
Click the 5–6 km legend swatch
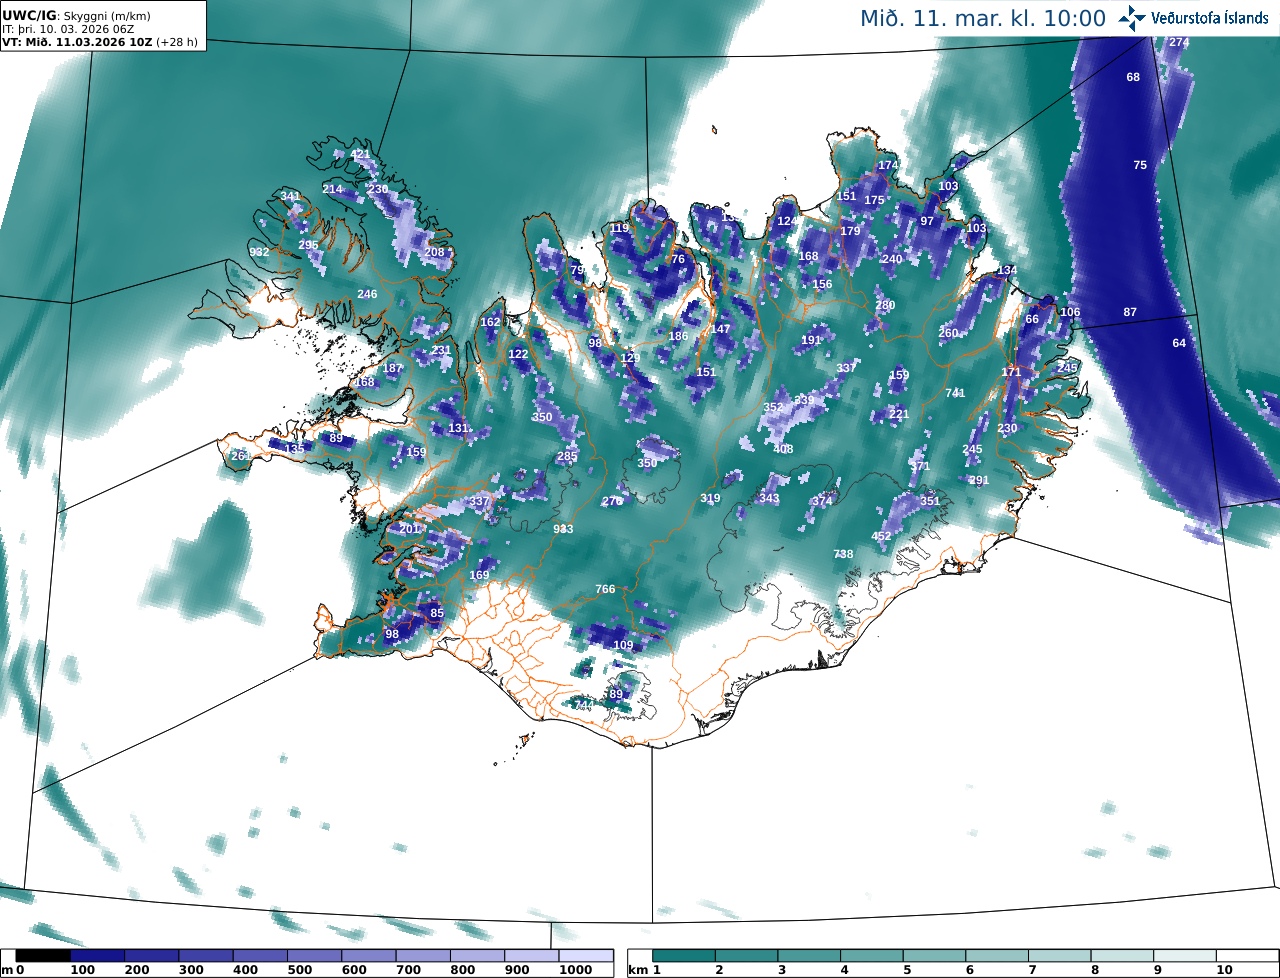(x=935, y=956)
